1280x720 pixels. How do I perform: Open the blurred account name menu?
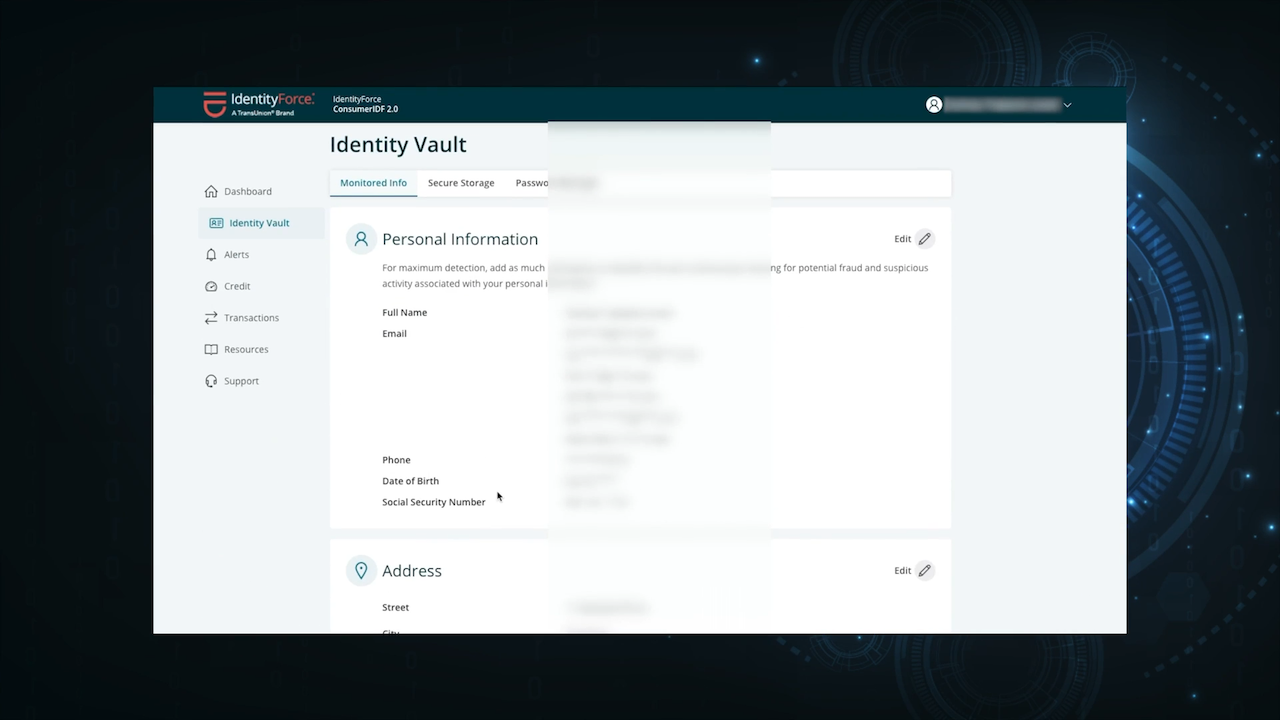pyautogui.click(x=1001, y=105)
